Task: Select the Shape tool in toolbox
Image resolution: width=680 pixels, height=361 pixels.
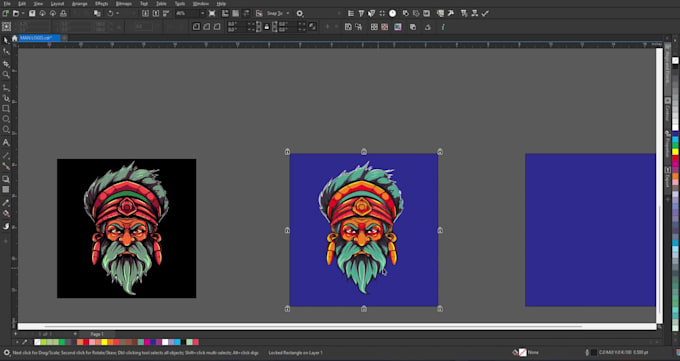Action: point(6,51)
